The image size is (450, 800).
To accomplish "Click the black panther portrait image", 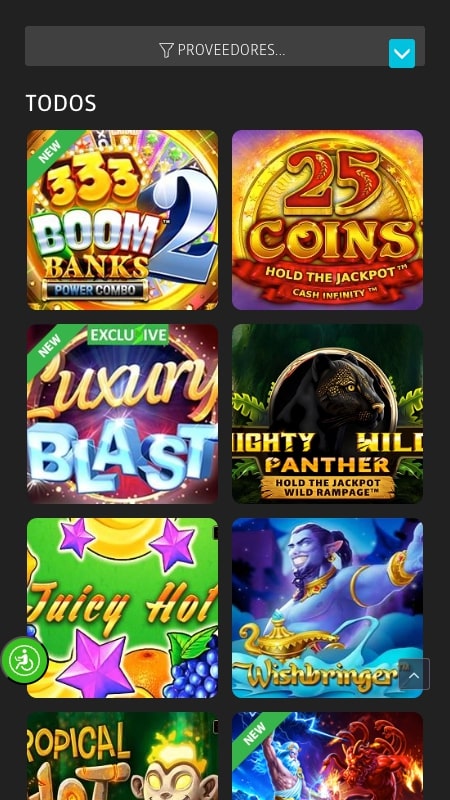I will coord(334,393).
